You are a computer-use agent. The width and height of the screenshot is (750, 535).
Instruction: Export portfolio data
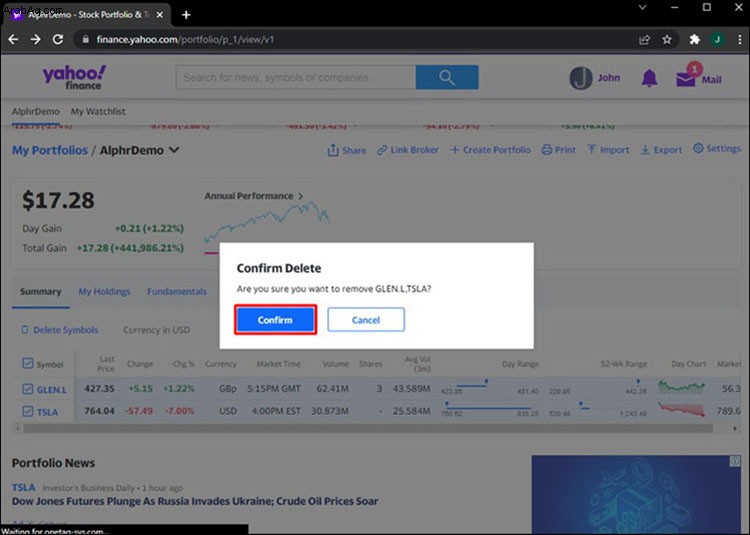(x=662, y=150)
